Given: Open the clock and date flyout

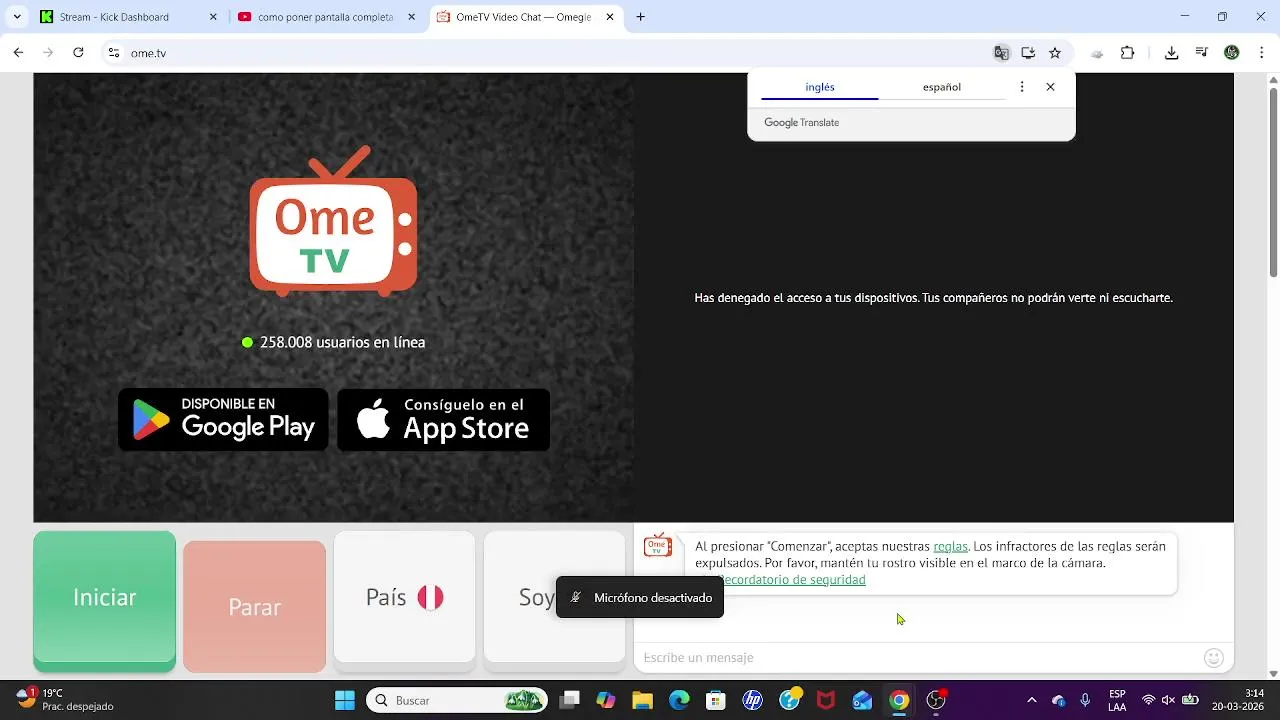Looking at the screenshot, I should click(1239, 700).
